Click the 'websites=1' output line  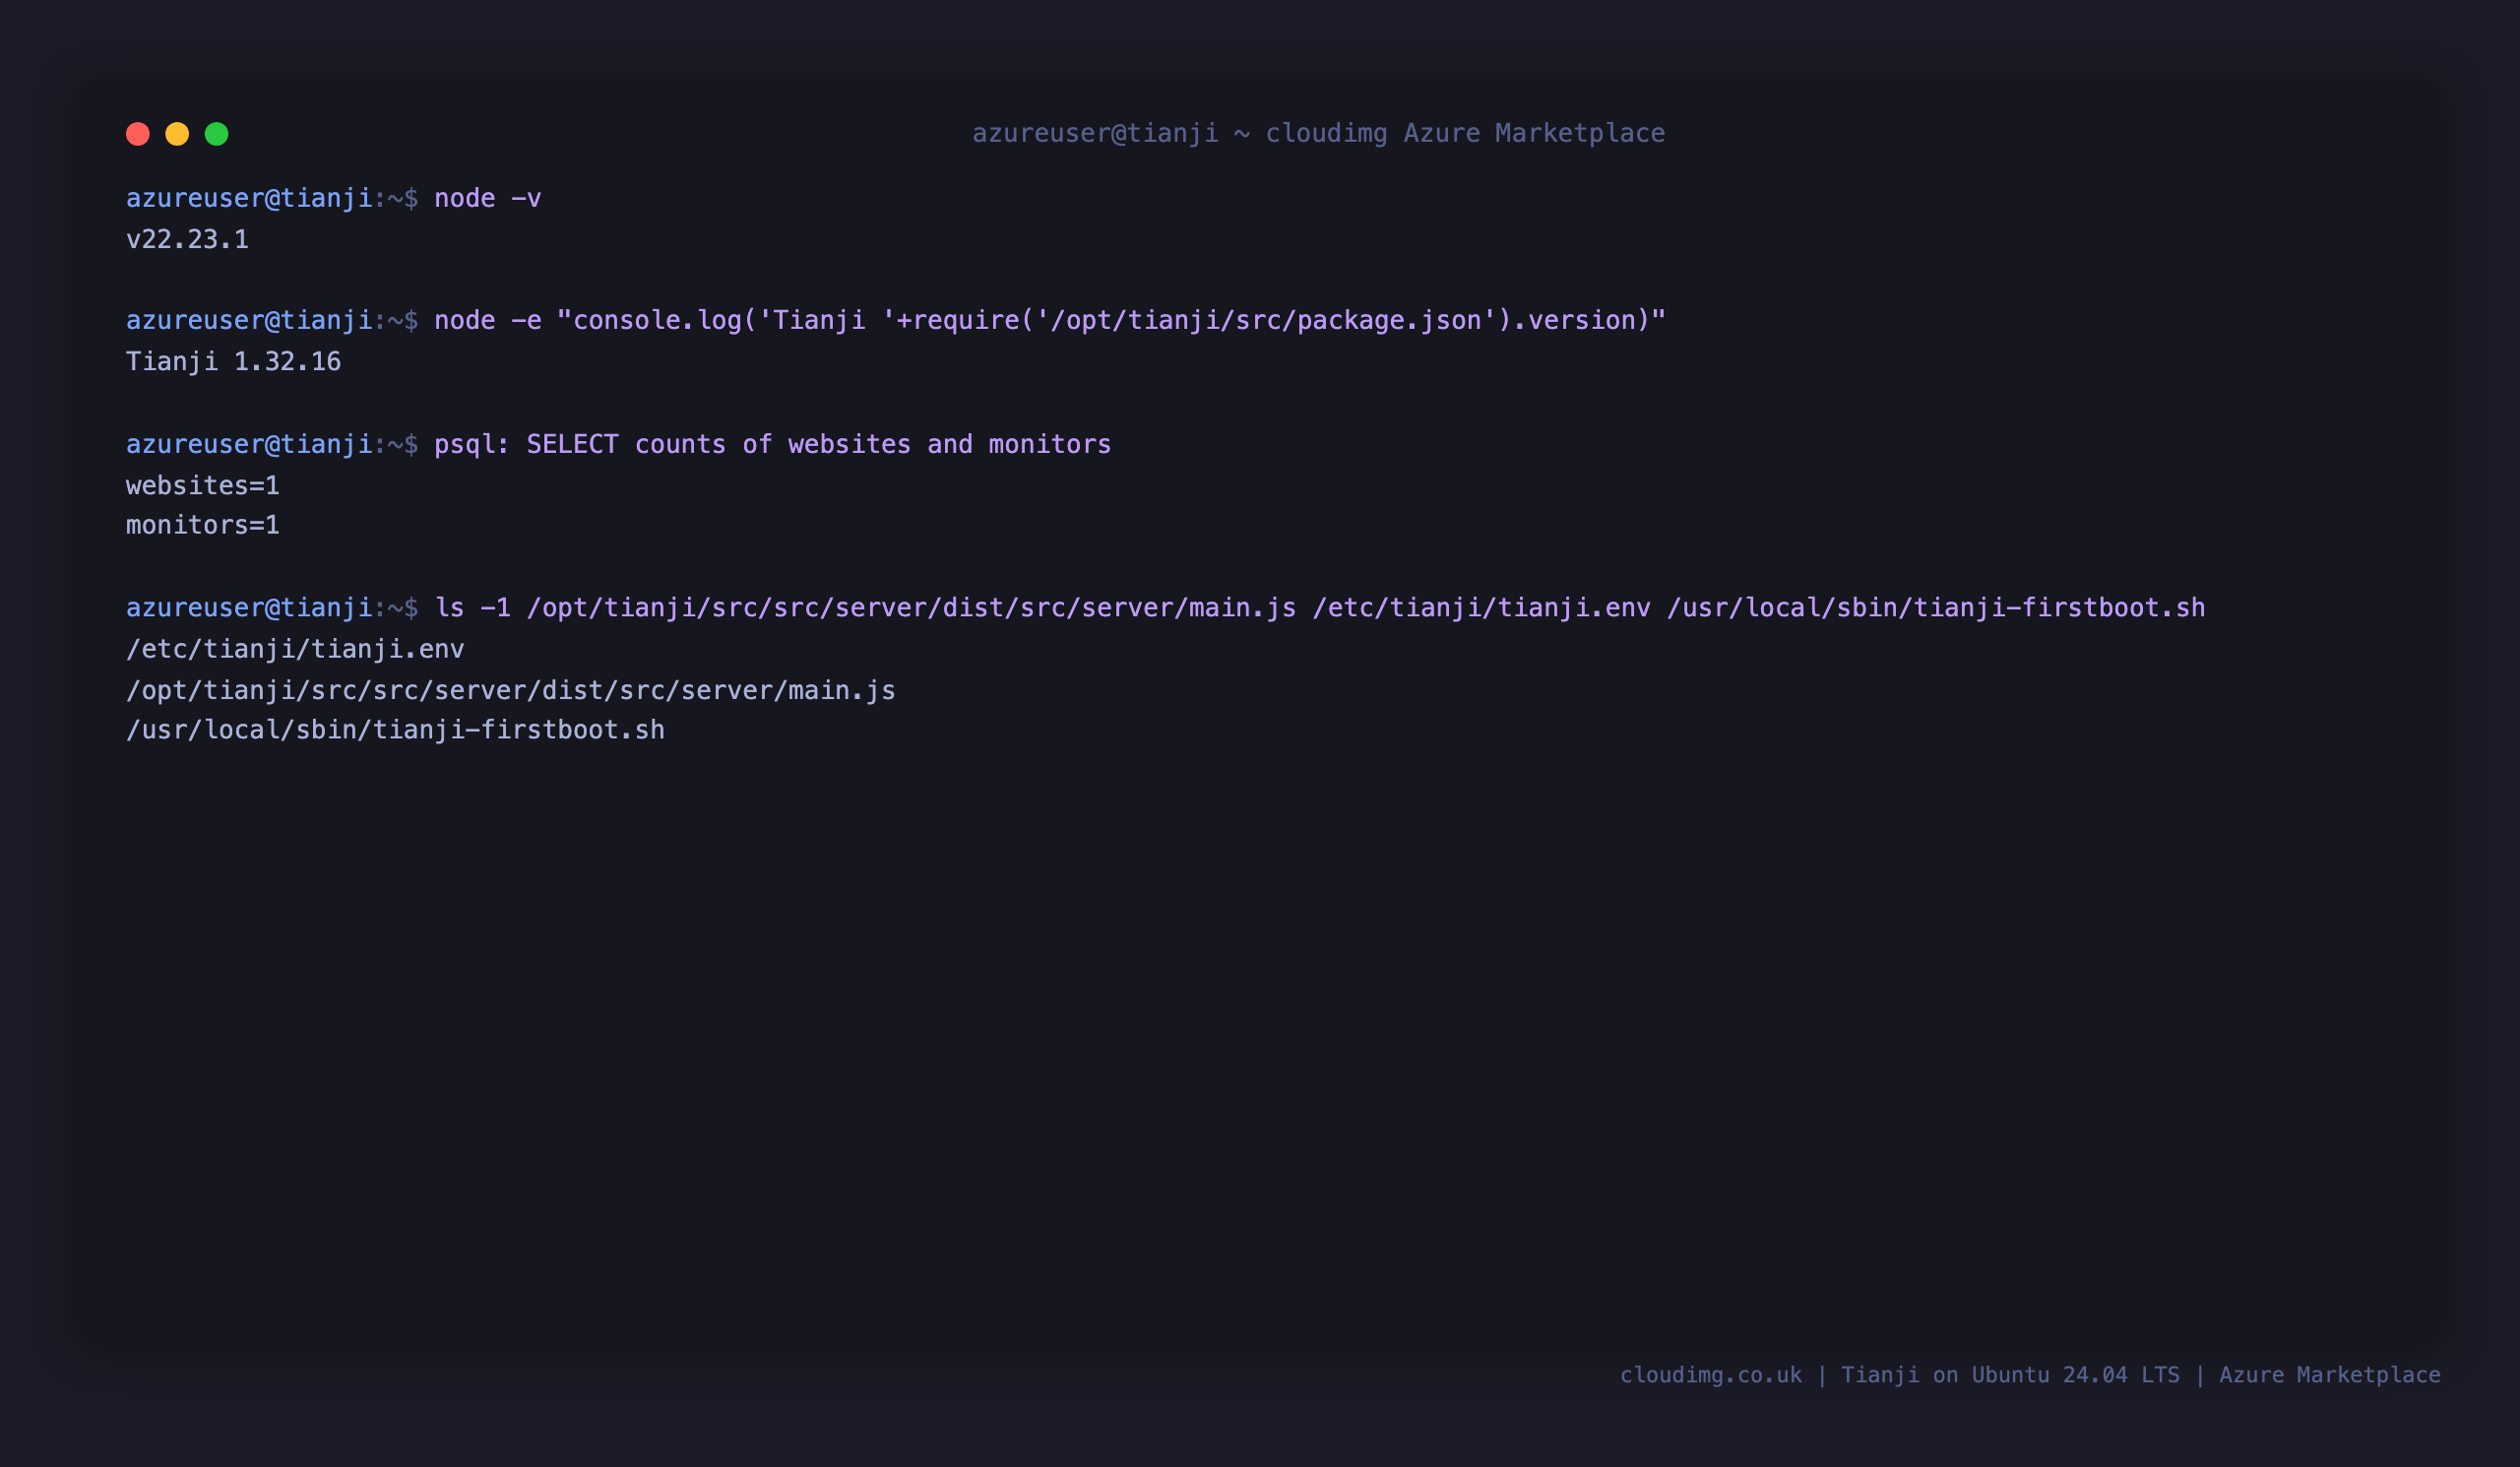203,486
